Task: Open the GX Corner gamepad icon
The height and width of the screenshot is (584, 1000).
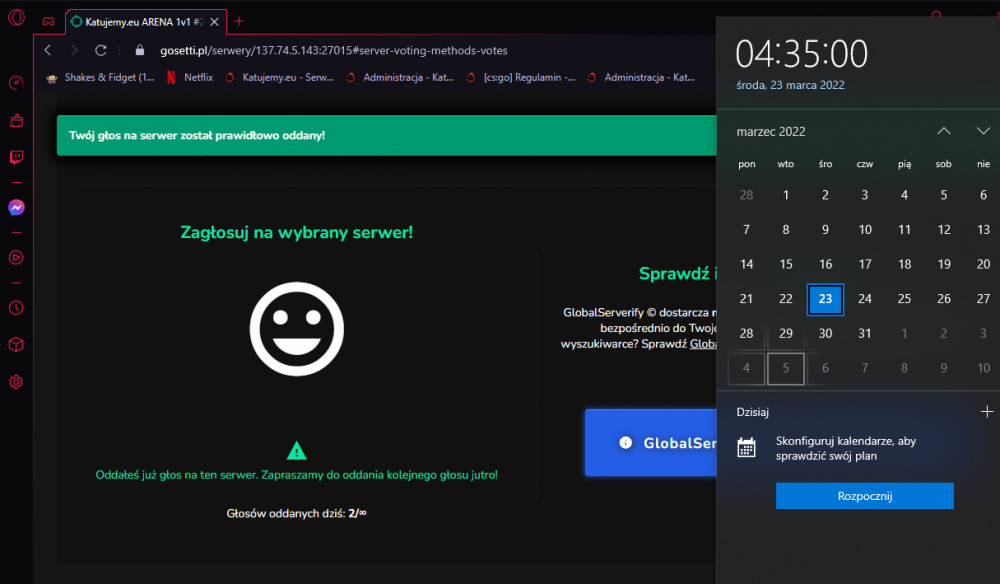Action: [x=48, y=21]
